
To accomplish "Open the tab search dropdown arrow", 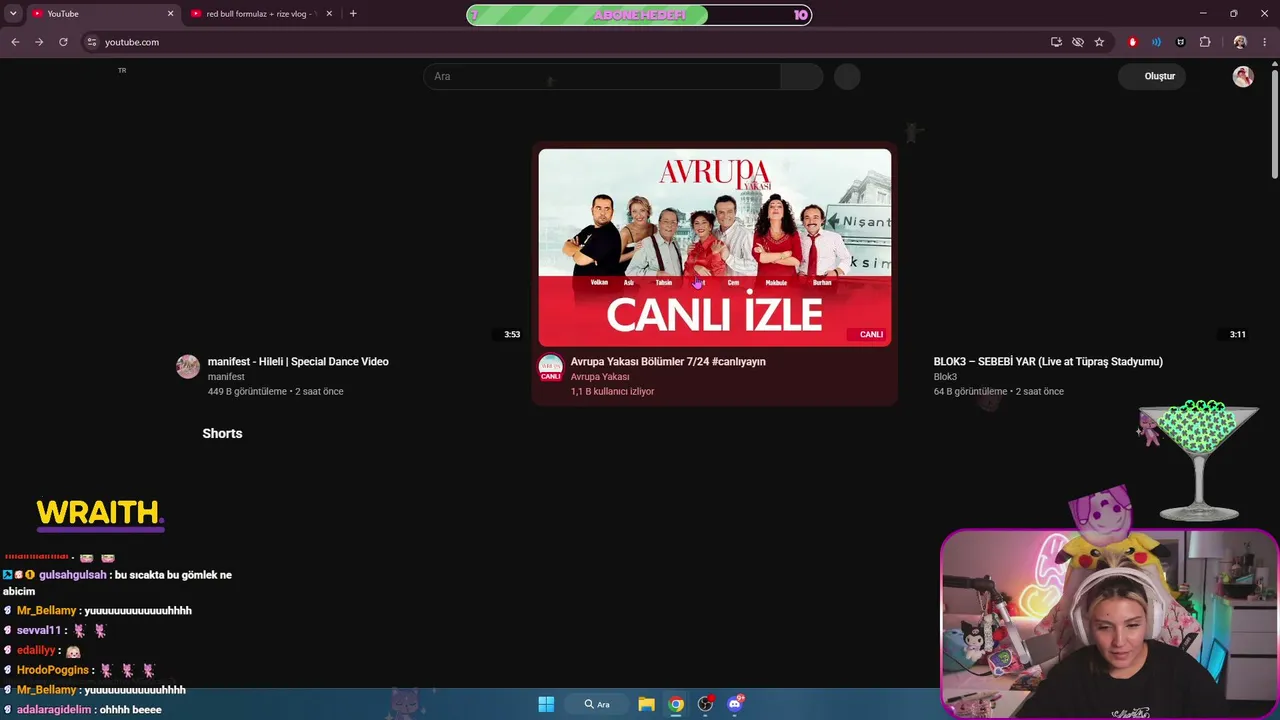I will (13, 14).
